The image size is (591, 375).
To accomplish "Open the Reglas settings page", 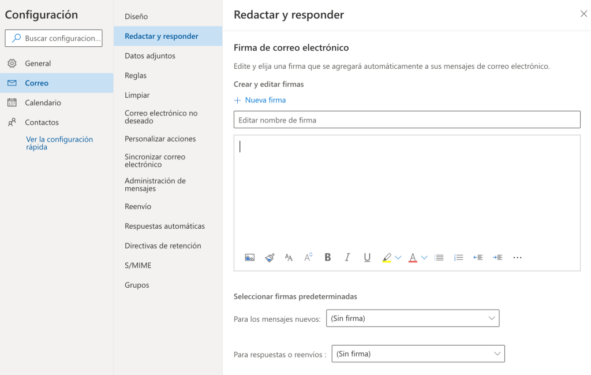I will (x=168, y=75).
